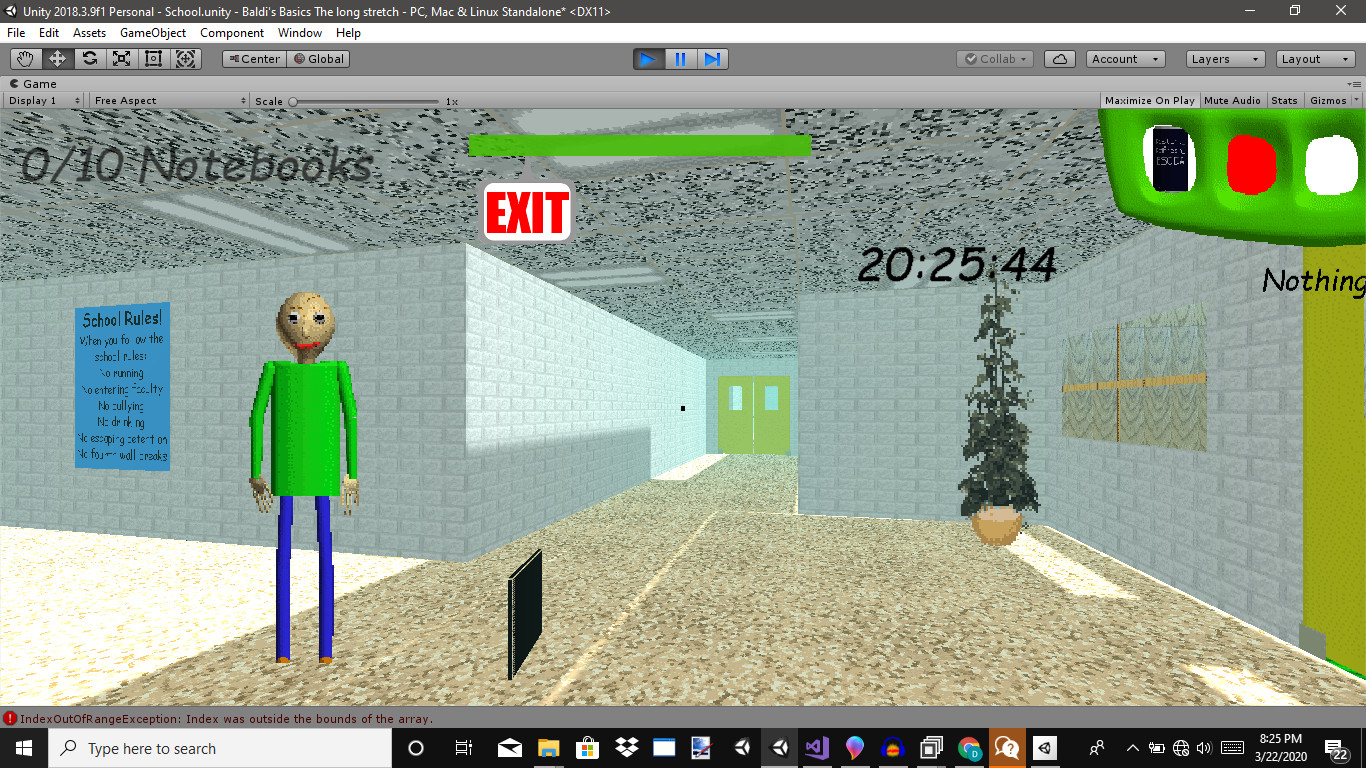Open the Action Center notifications
This screenshot has width=1366, height=768.
click(1337, 748)
